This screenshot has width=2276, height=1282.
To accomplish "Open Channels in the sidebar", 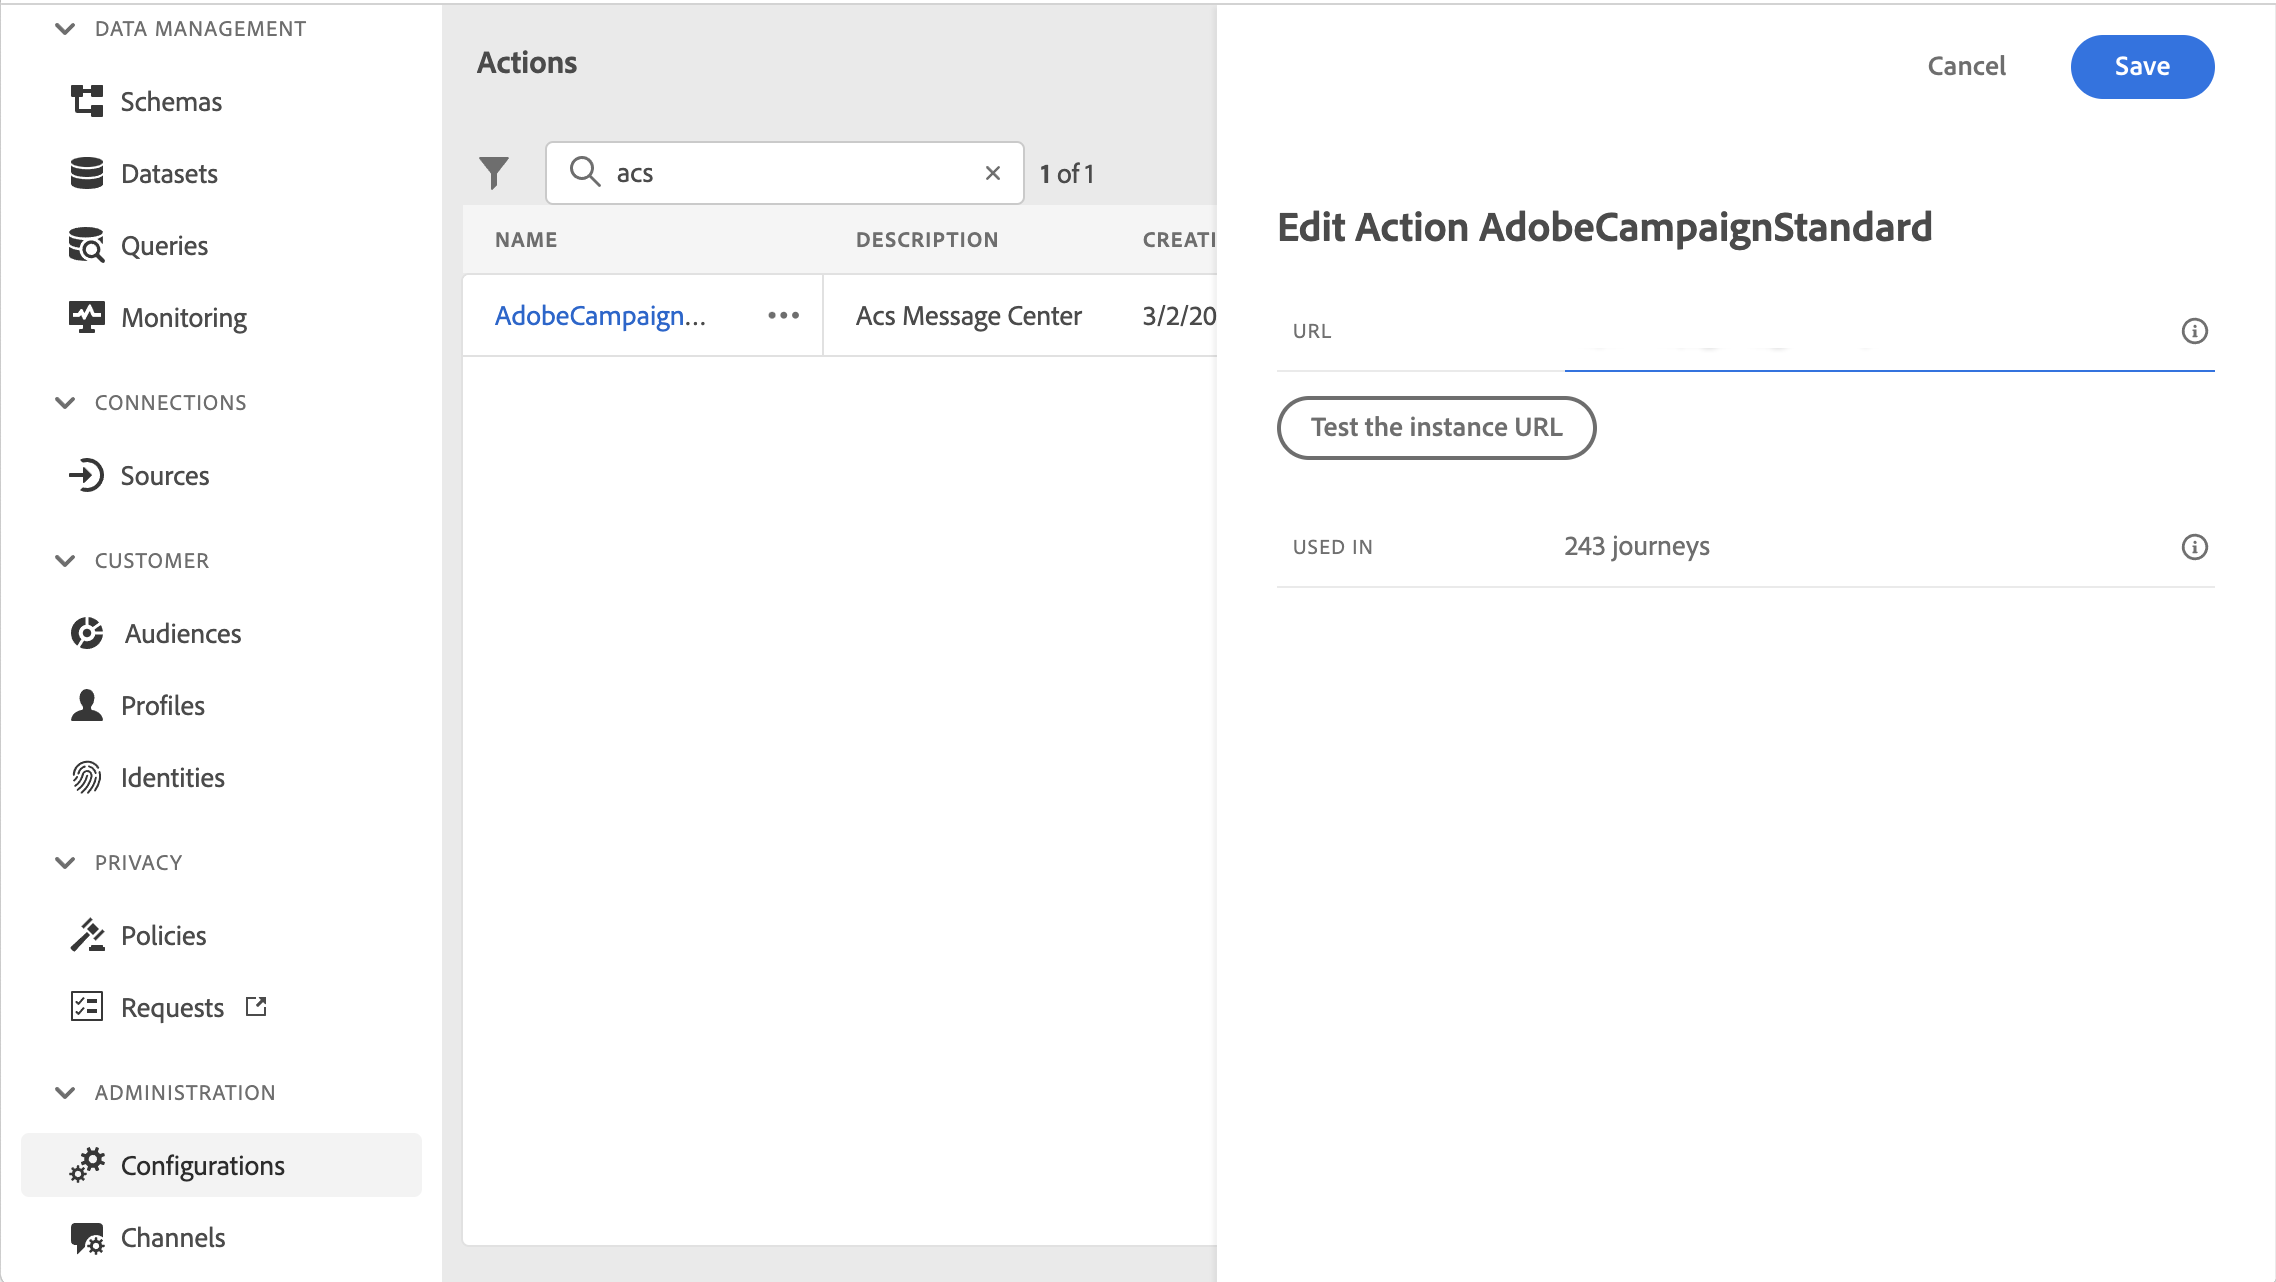I will click(x=173, y=1238).
